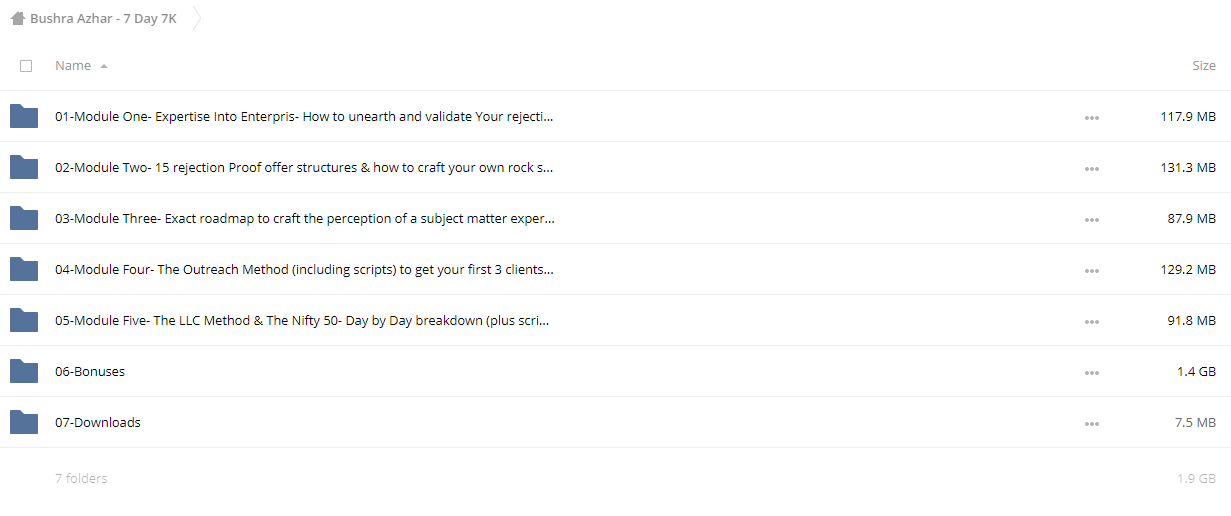Open the 02-Module Two folder icon
The width and height of the screenshot is (1231, 516).
point(24,167)
